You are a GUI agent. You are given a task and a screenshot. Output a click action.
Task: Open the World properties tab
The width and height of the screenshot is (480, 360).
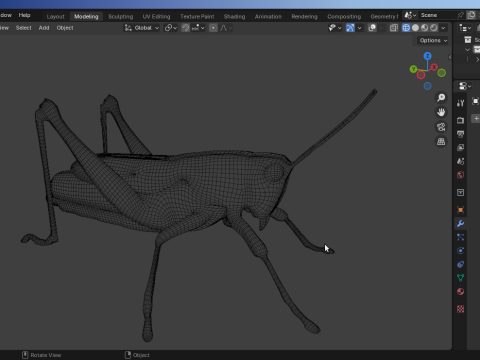coord(461,175)
